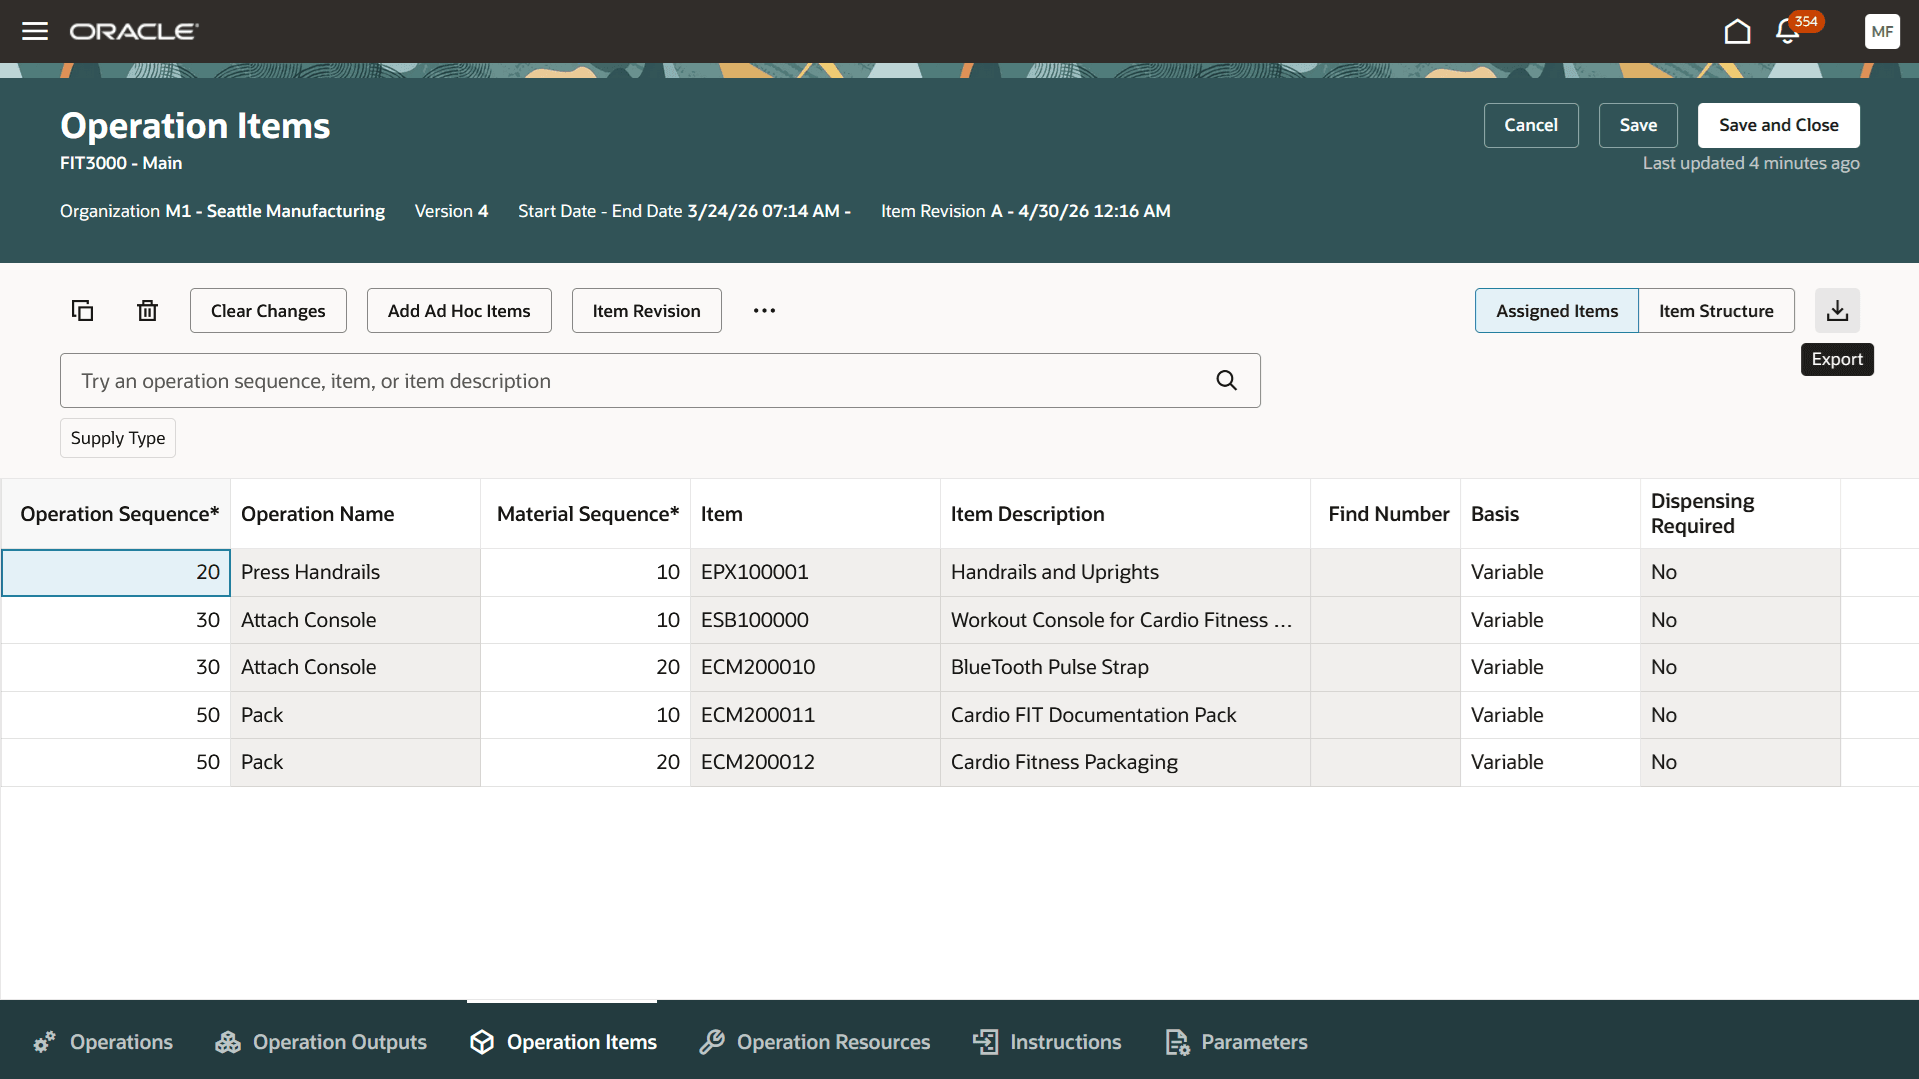The width and height of the screenshot is (1919, 1079).
Task: Select the Assigned Items view
Action: [x=1556, y=311]
